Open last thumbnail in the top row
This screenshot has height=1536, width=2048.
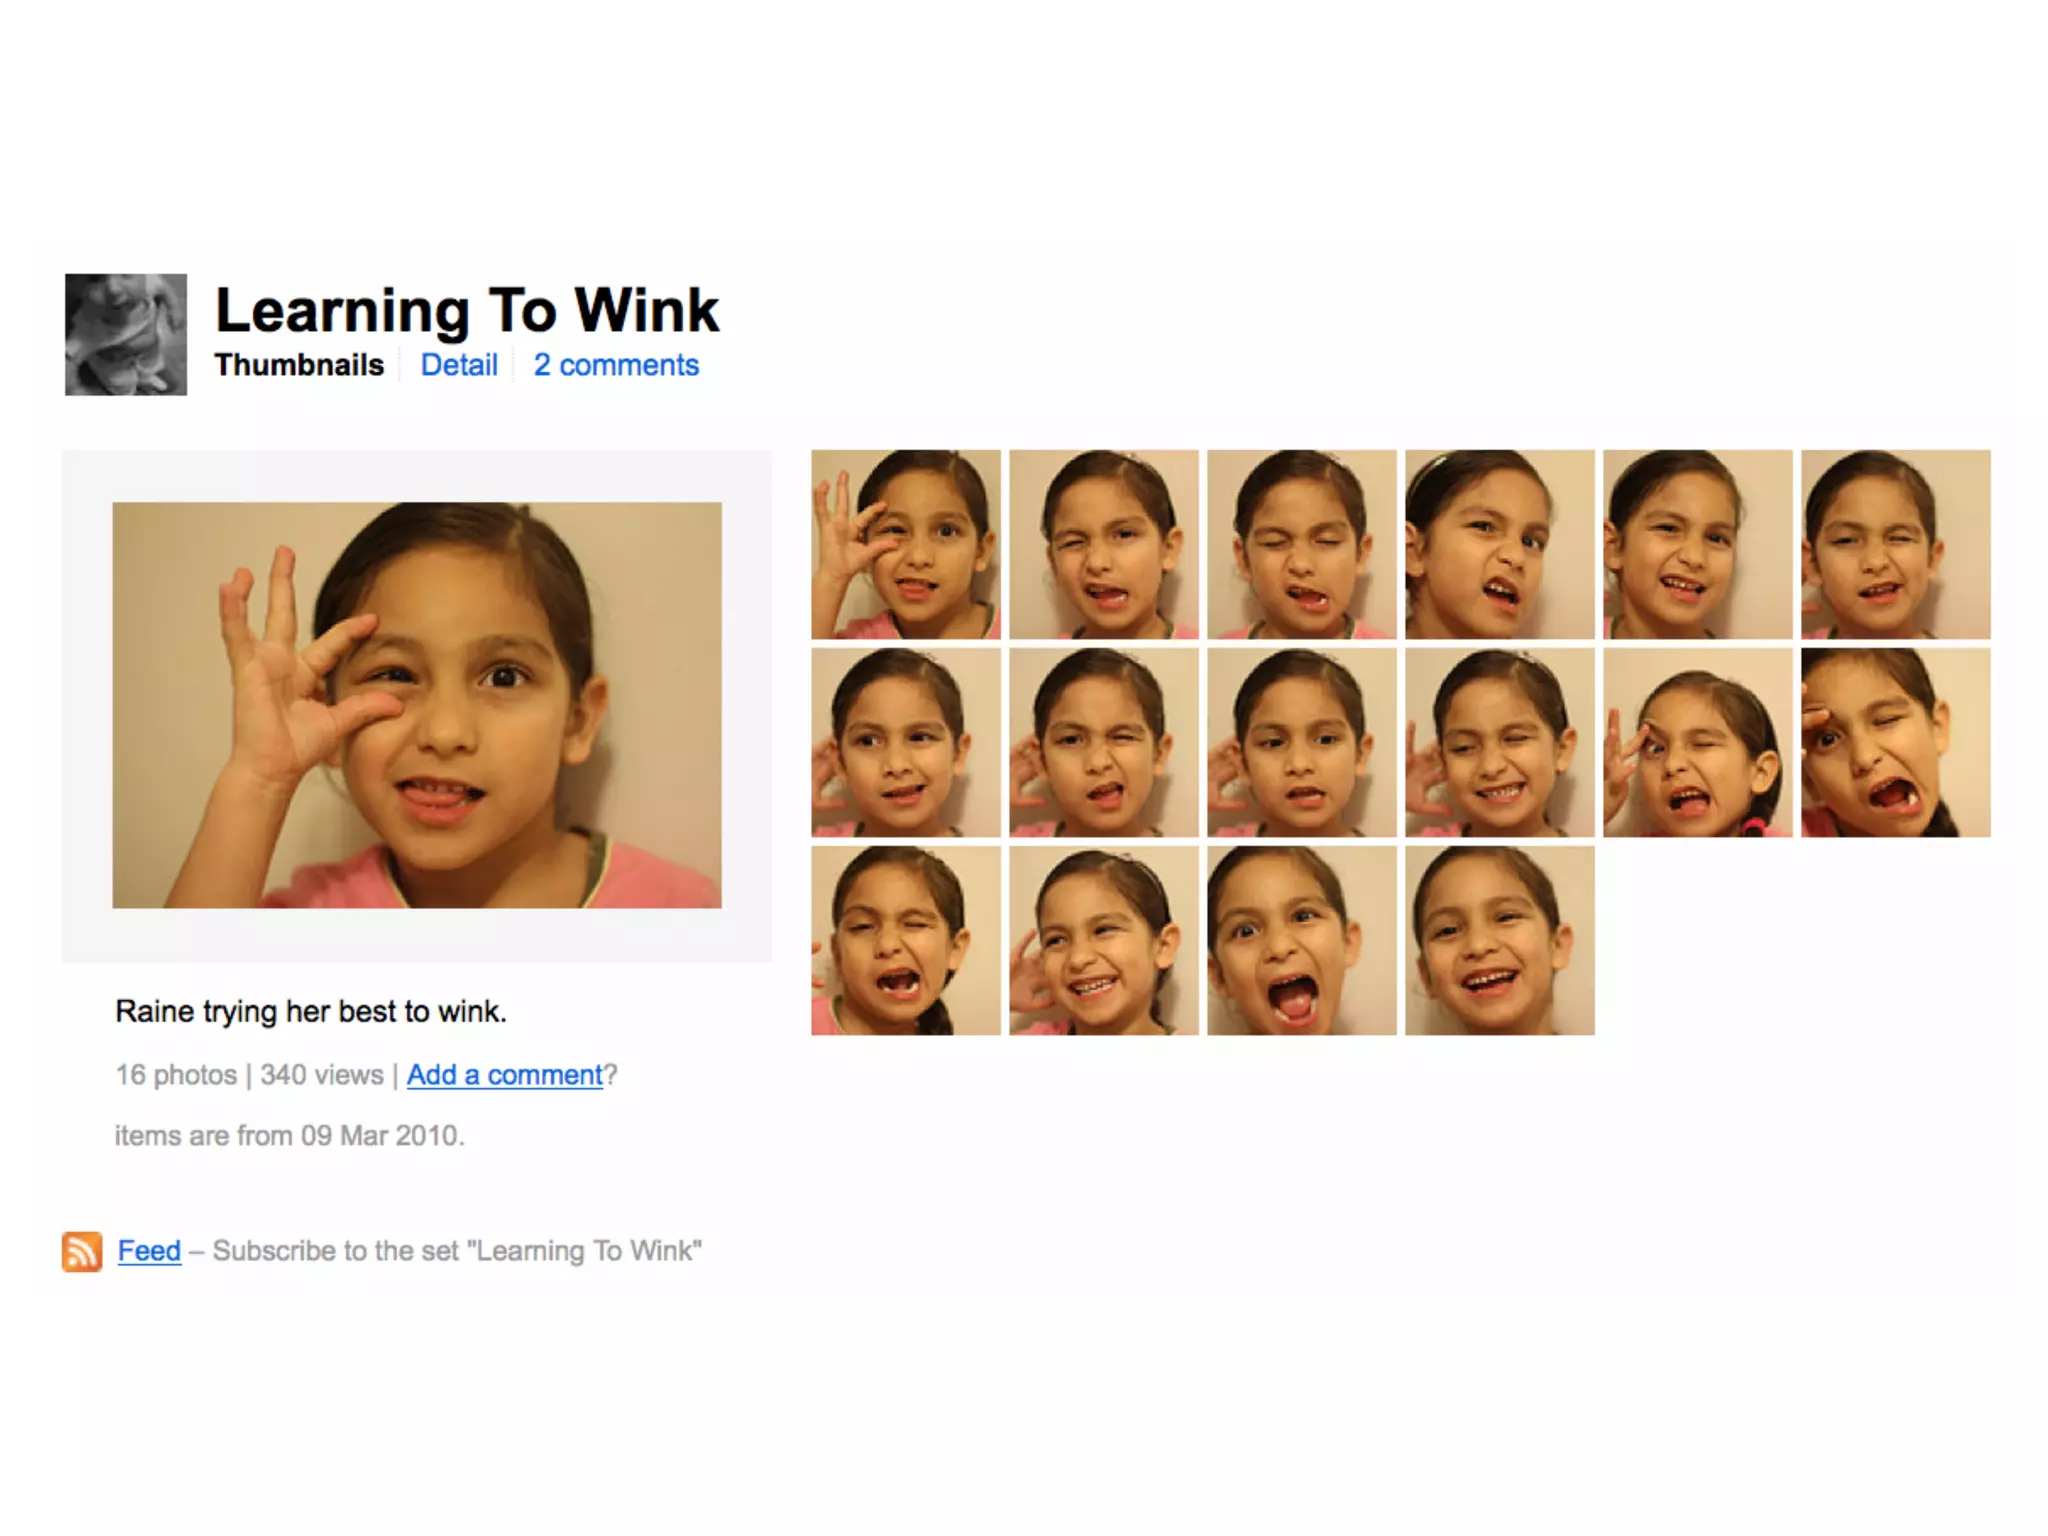1896,544
